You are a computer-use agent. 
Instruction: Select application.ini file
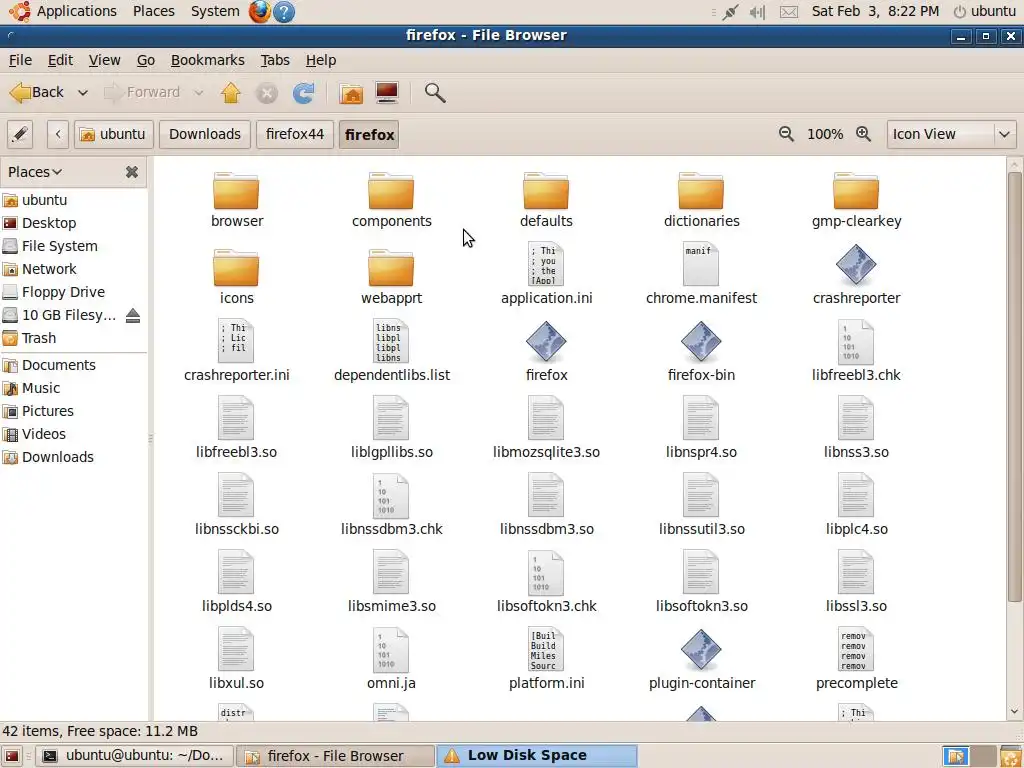(546, 264)
